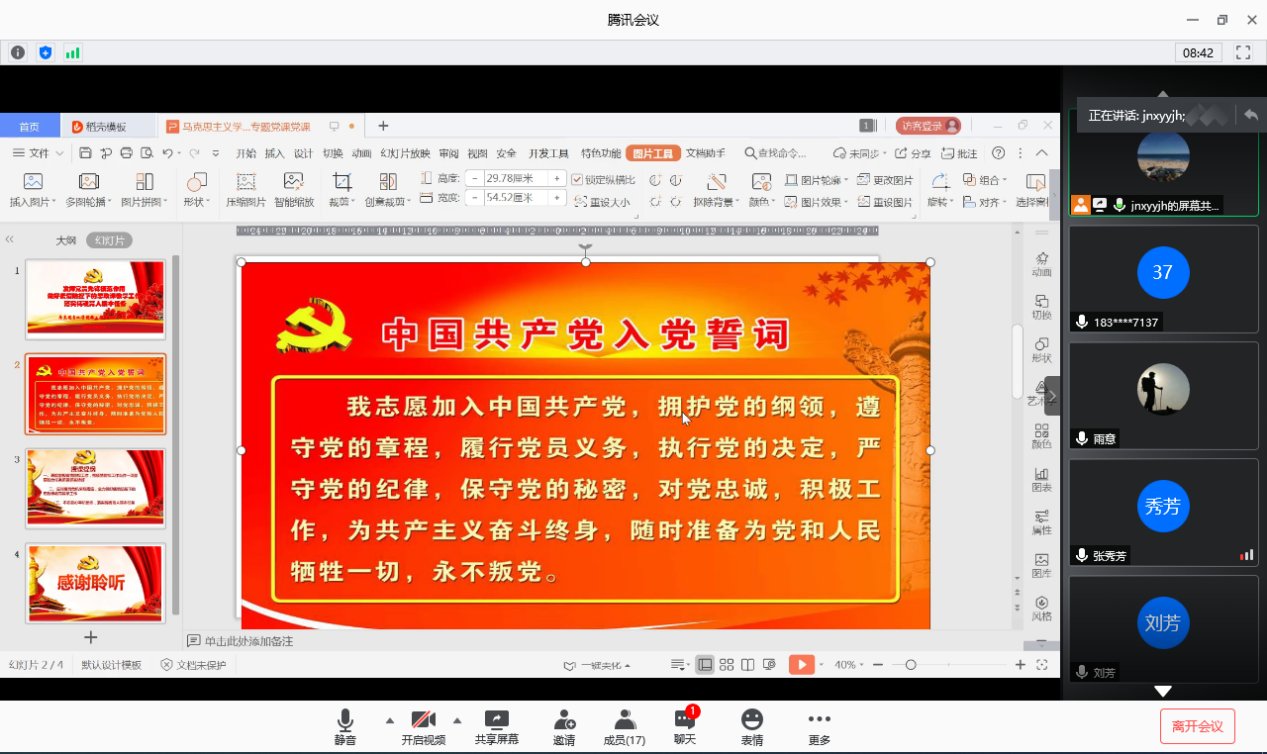The height and width of the screenshot is (754, 1267).
Task: Expand audio options arrow beside 静音
Action: pos(389,720)
